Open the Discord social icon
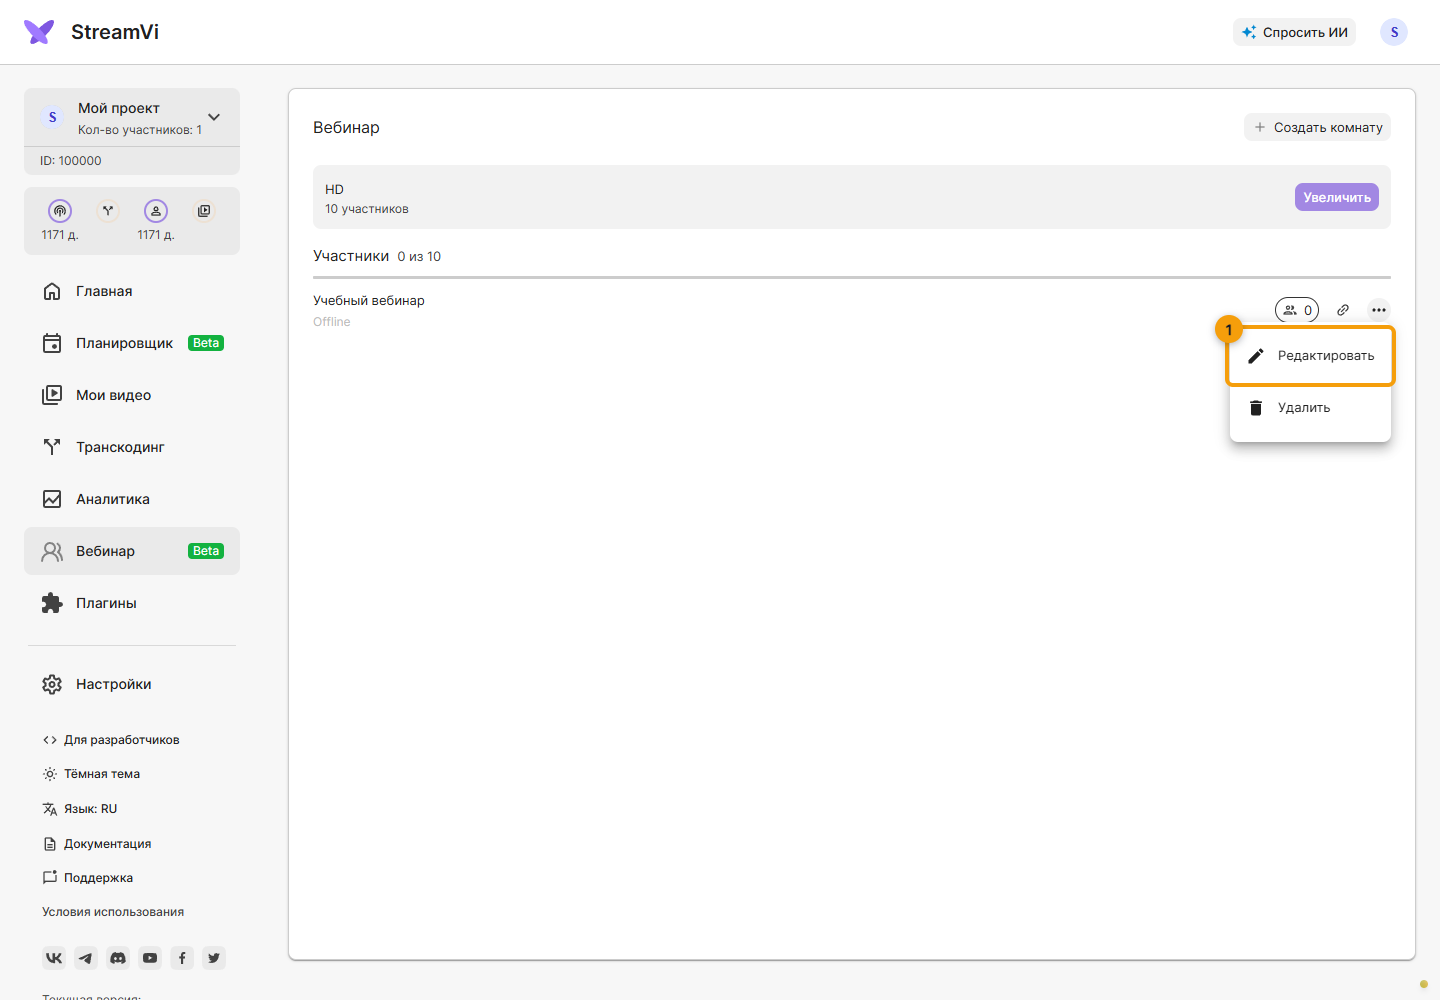 118,958
